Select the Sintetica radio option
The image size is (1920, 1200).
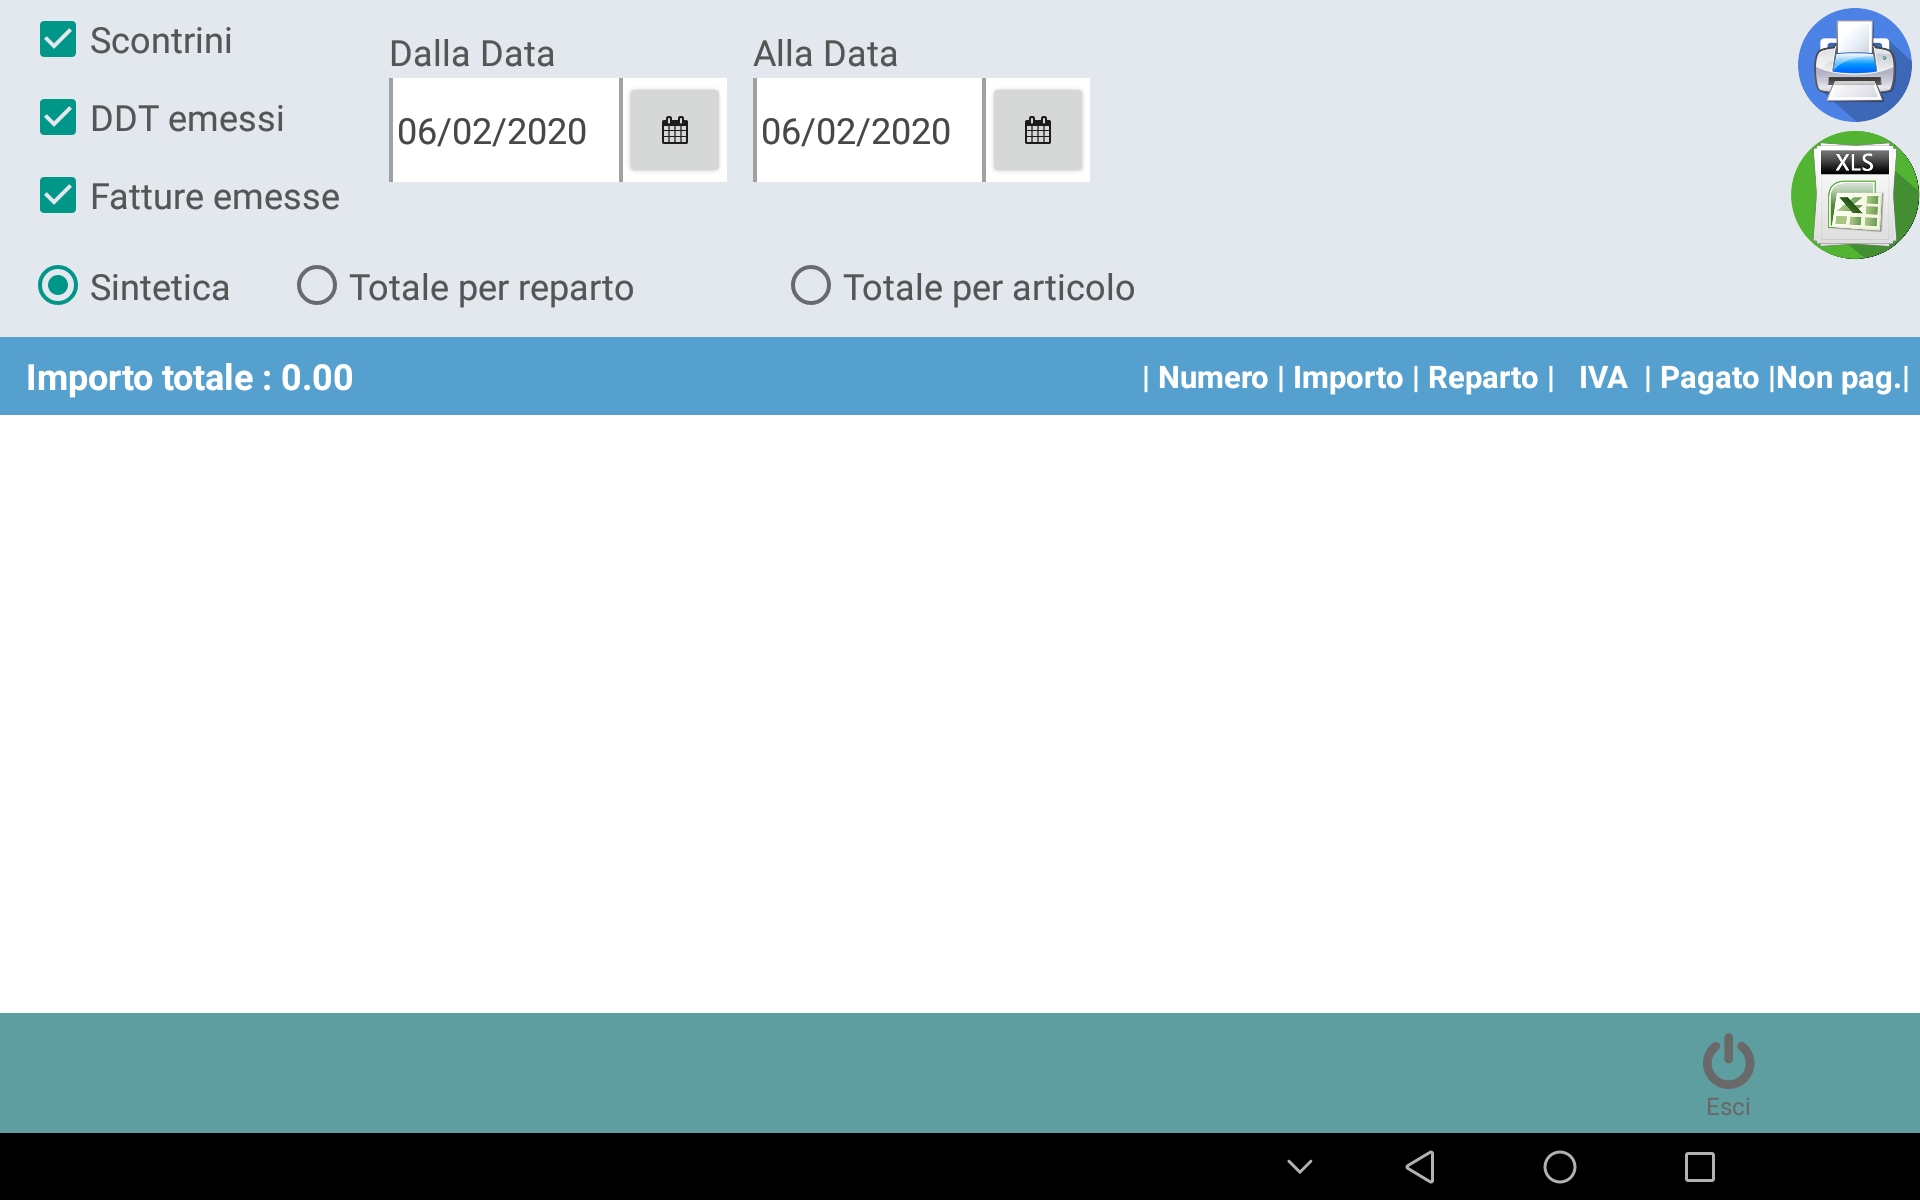coord(58,286)
